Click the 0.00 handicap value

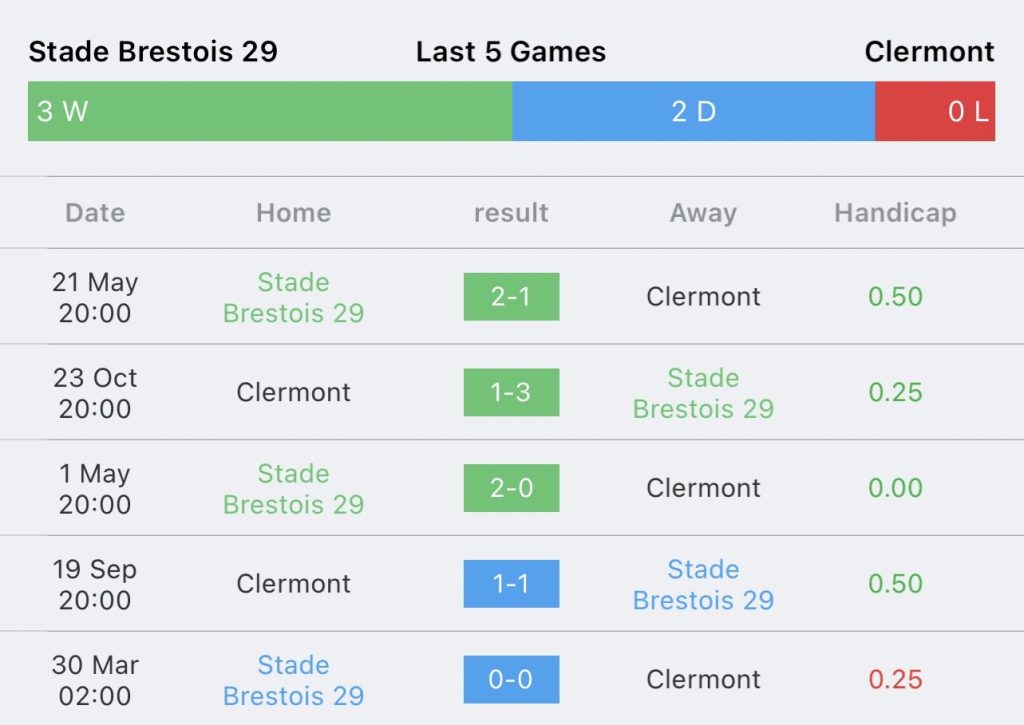895,488
